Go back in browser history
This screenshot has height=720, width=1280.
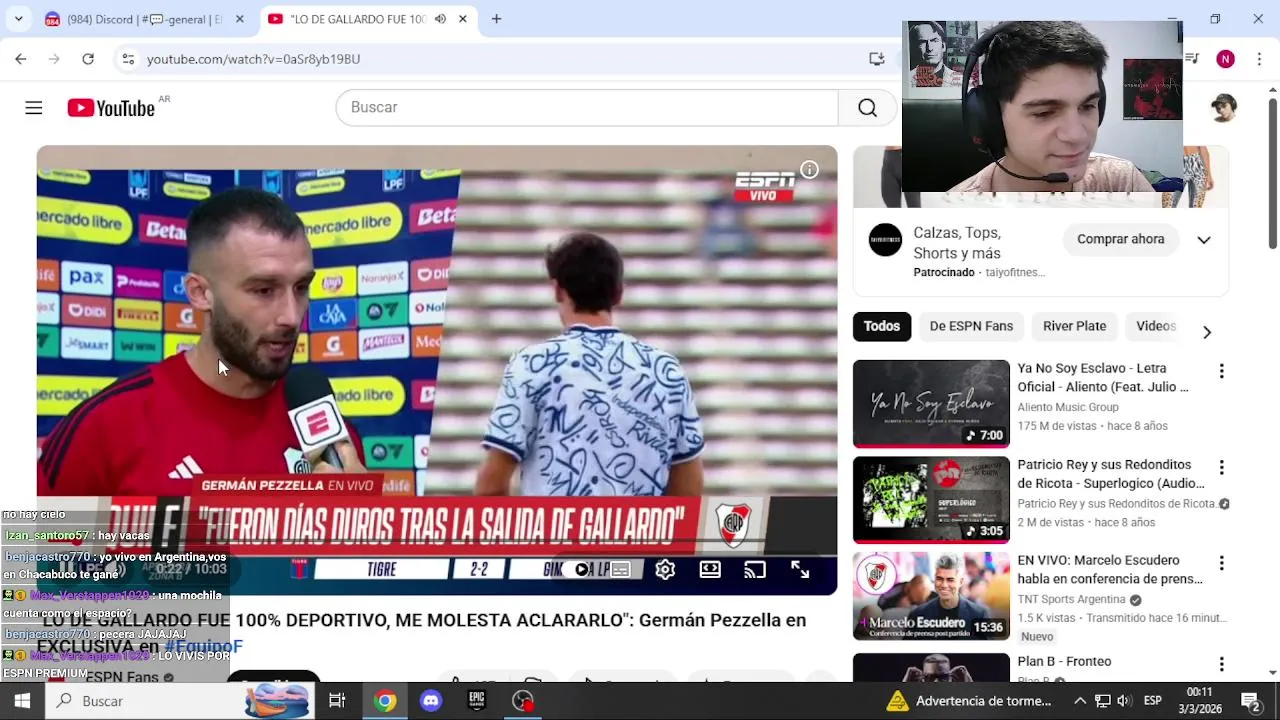coord(21,59)
